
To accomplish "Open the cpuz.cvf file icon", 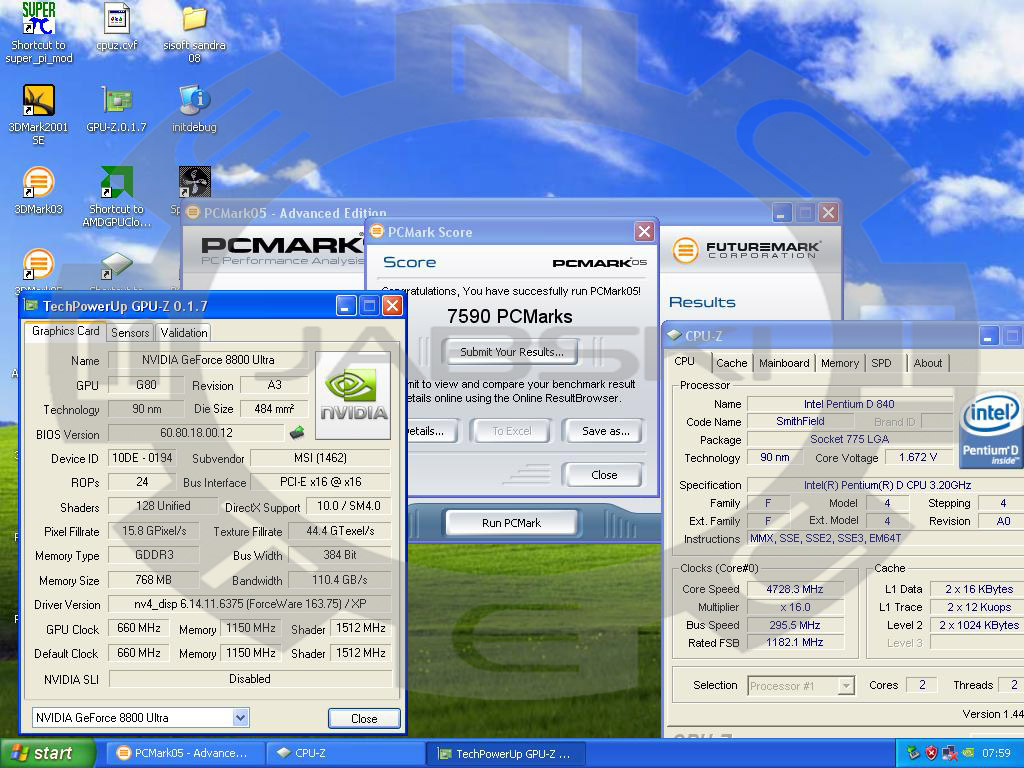I will pos(116,18).
